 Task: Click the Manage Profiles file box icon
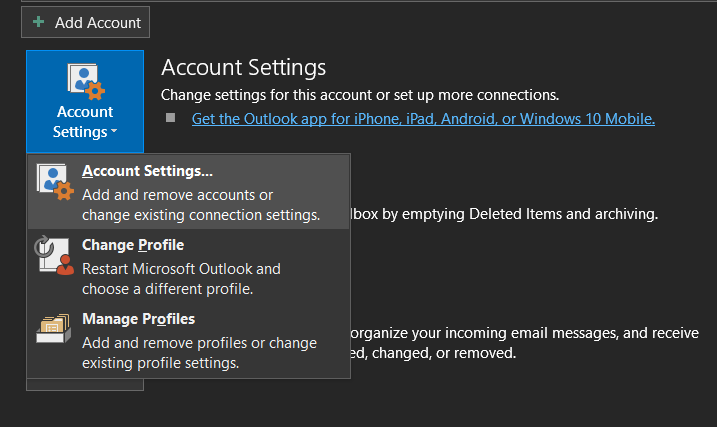click(54, 328)
